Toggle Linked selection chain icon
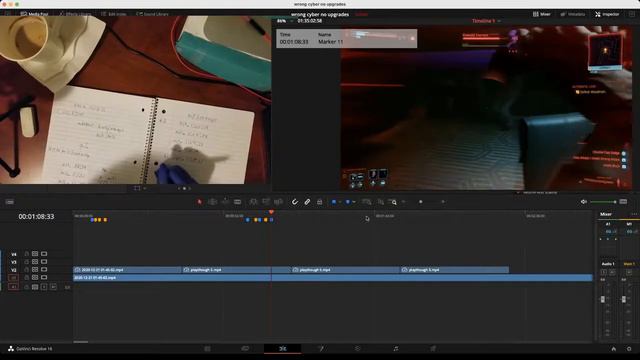The width and height of the screenshot is (640, 360). (307, 202)
